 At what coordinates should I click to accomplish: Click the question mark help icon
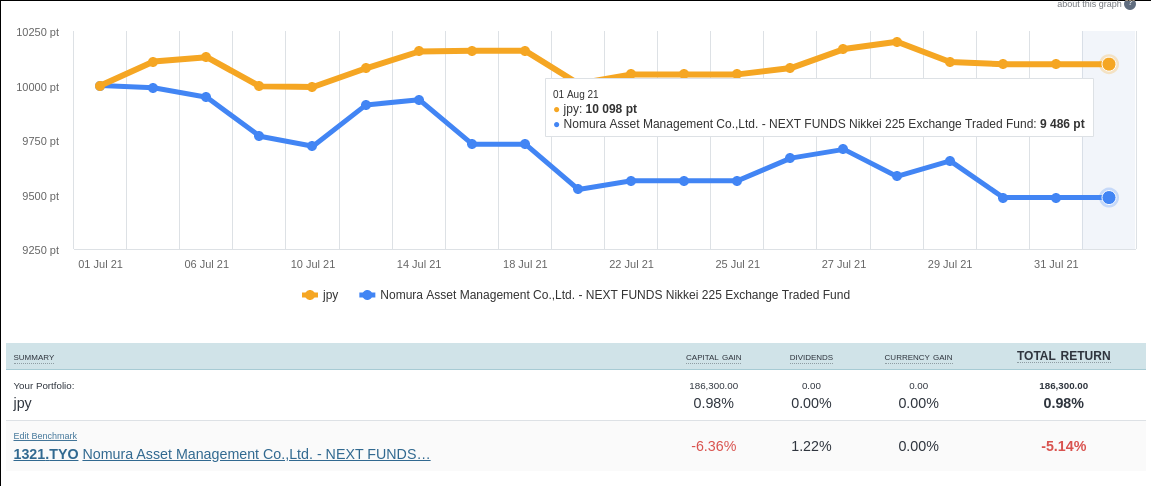(1130, 4)
